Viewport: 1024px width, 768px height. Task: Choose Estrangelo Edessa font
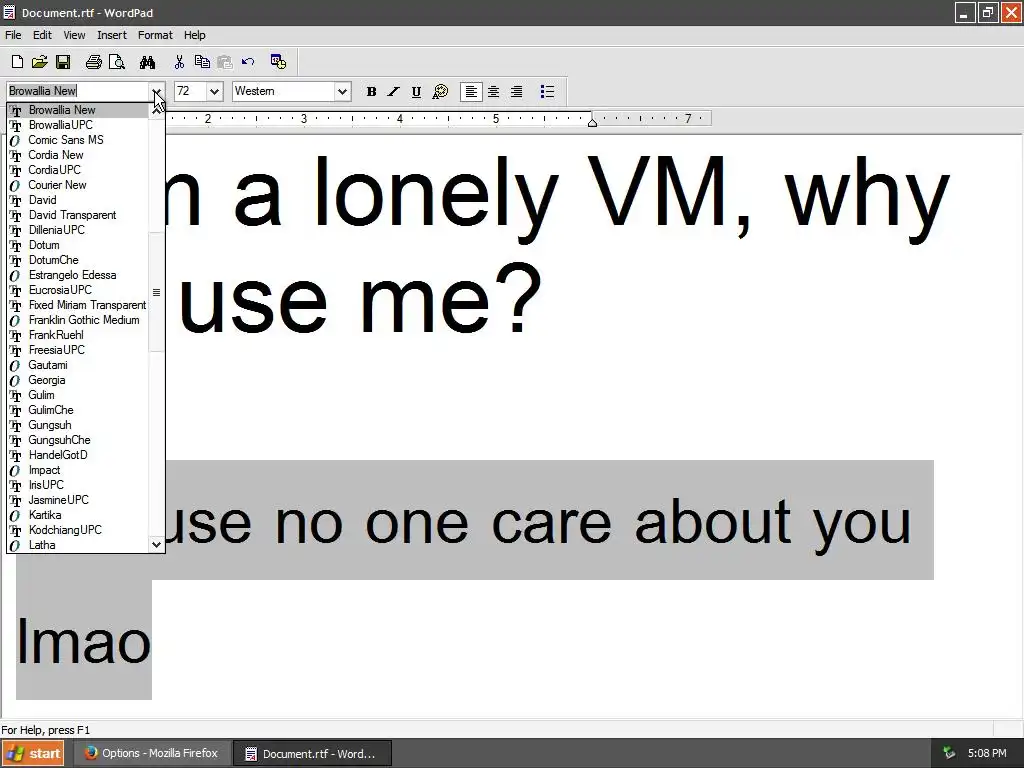[78, 275]
